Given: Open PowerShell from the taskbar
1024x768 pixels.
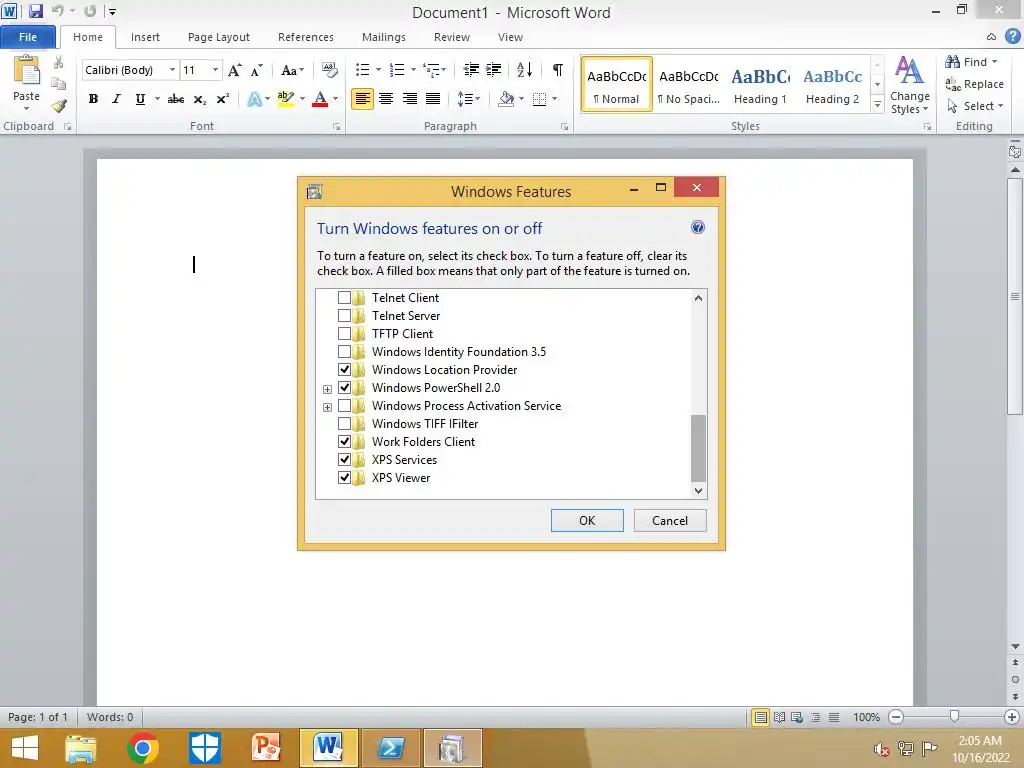Looking at the screenshot, I should pyautogui.click(x=391, y=748).
